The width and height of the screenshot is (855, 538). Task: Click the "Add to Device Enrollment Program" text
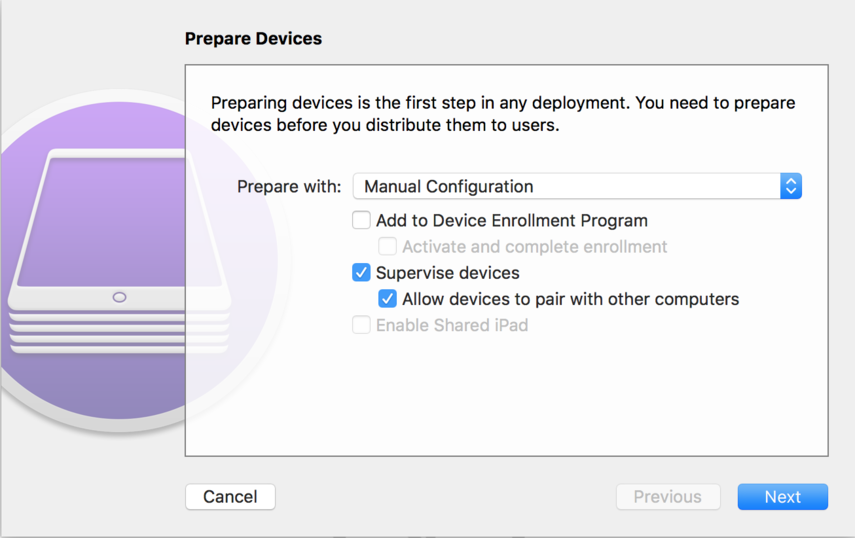pyautogui.click(x=511, y=221)
